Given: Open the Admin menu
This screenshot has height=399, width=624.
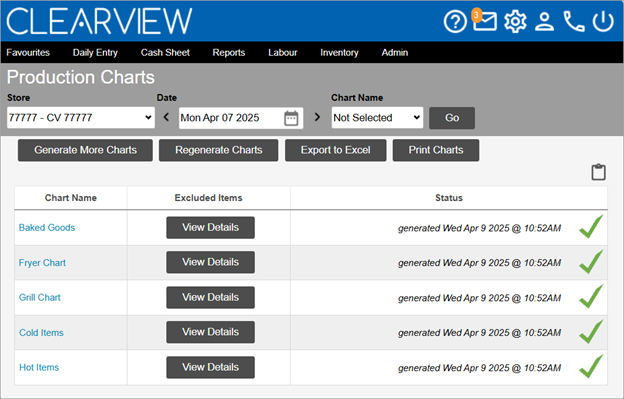Looking at the screenshot, I should click(395, 53).
